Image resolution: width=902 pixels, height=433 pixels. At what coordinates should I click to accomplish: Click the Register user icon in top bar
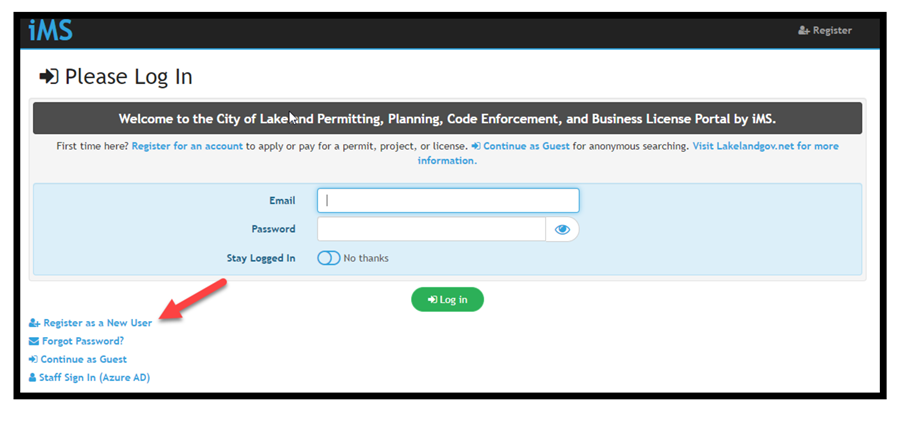(x=804, y=30)
